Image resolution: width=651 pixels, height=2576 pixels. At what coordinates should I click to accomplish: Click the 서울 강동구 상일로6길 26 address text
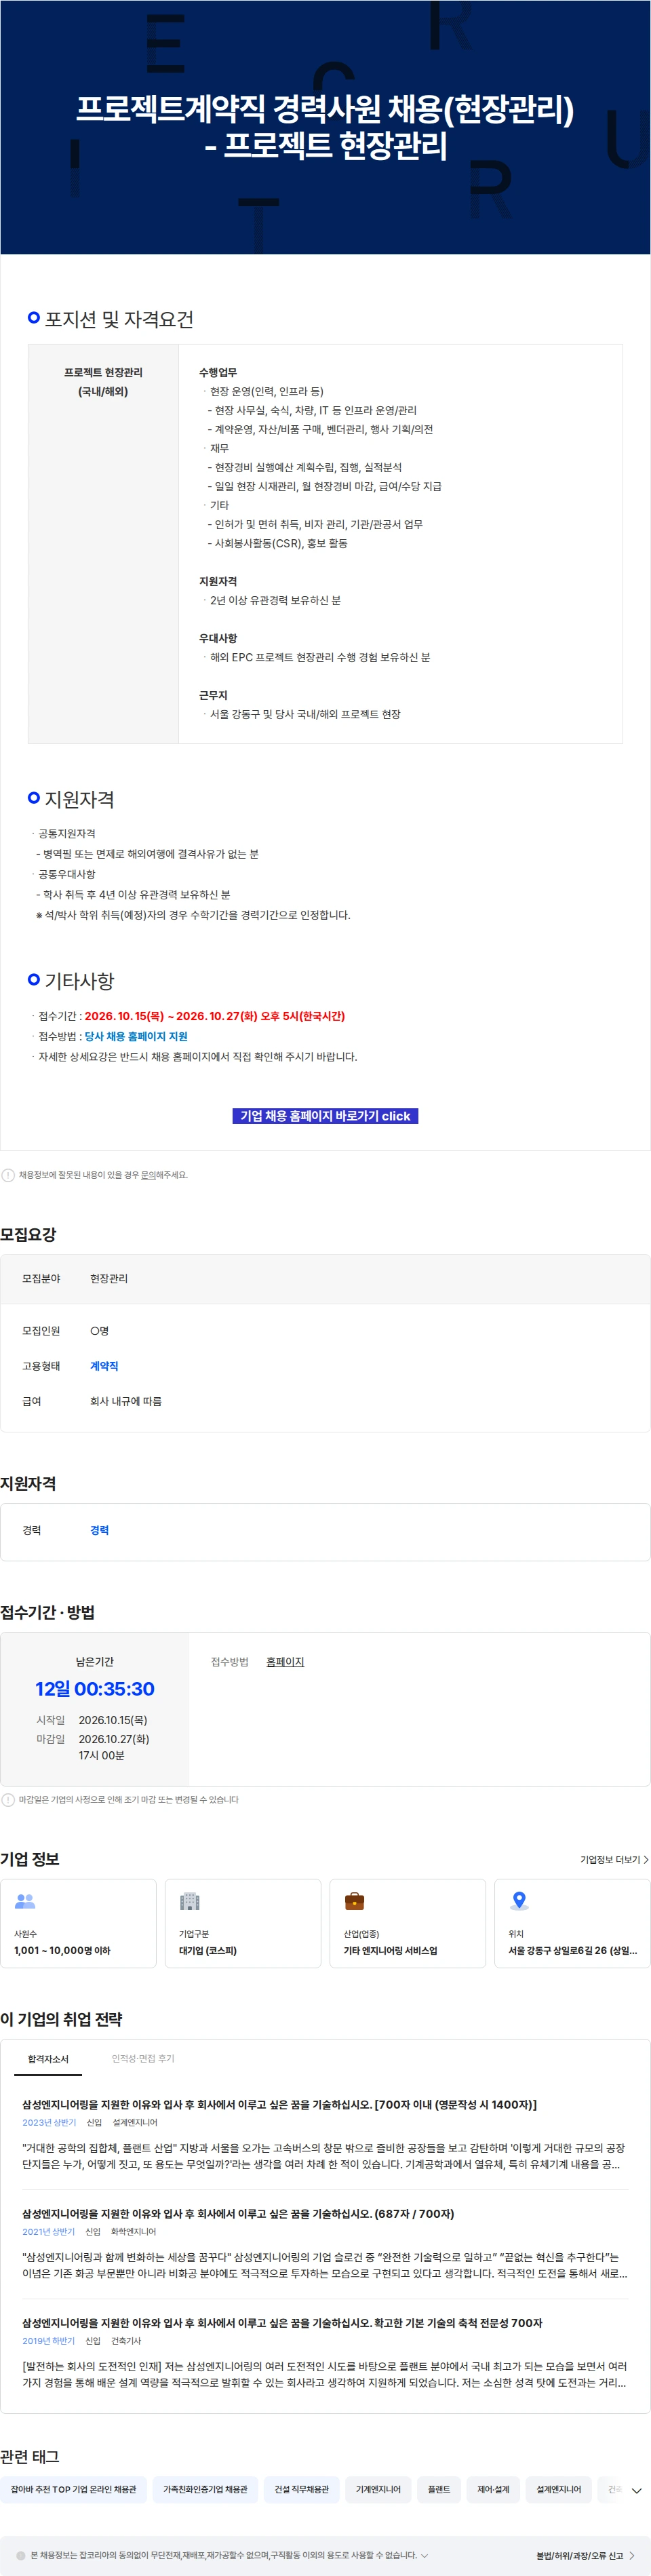(x=572, y=1951)
